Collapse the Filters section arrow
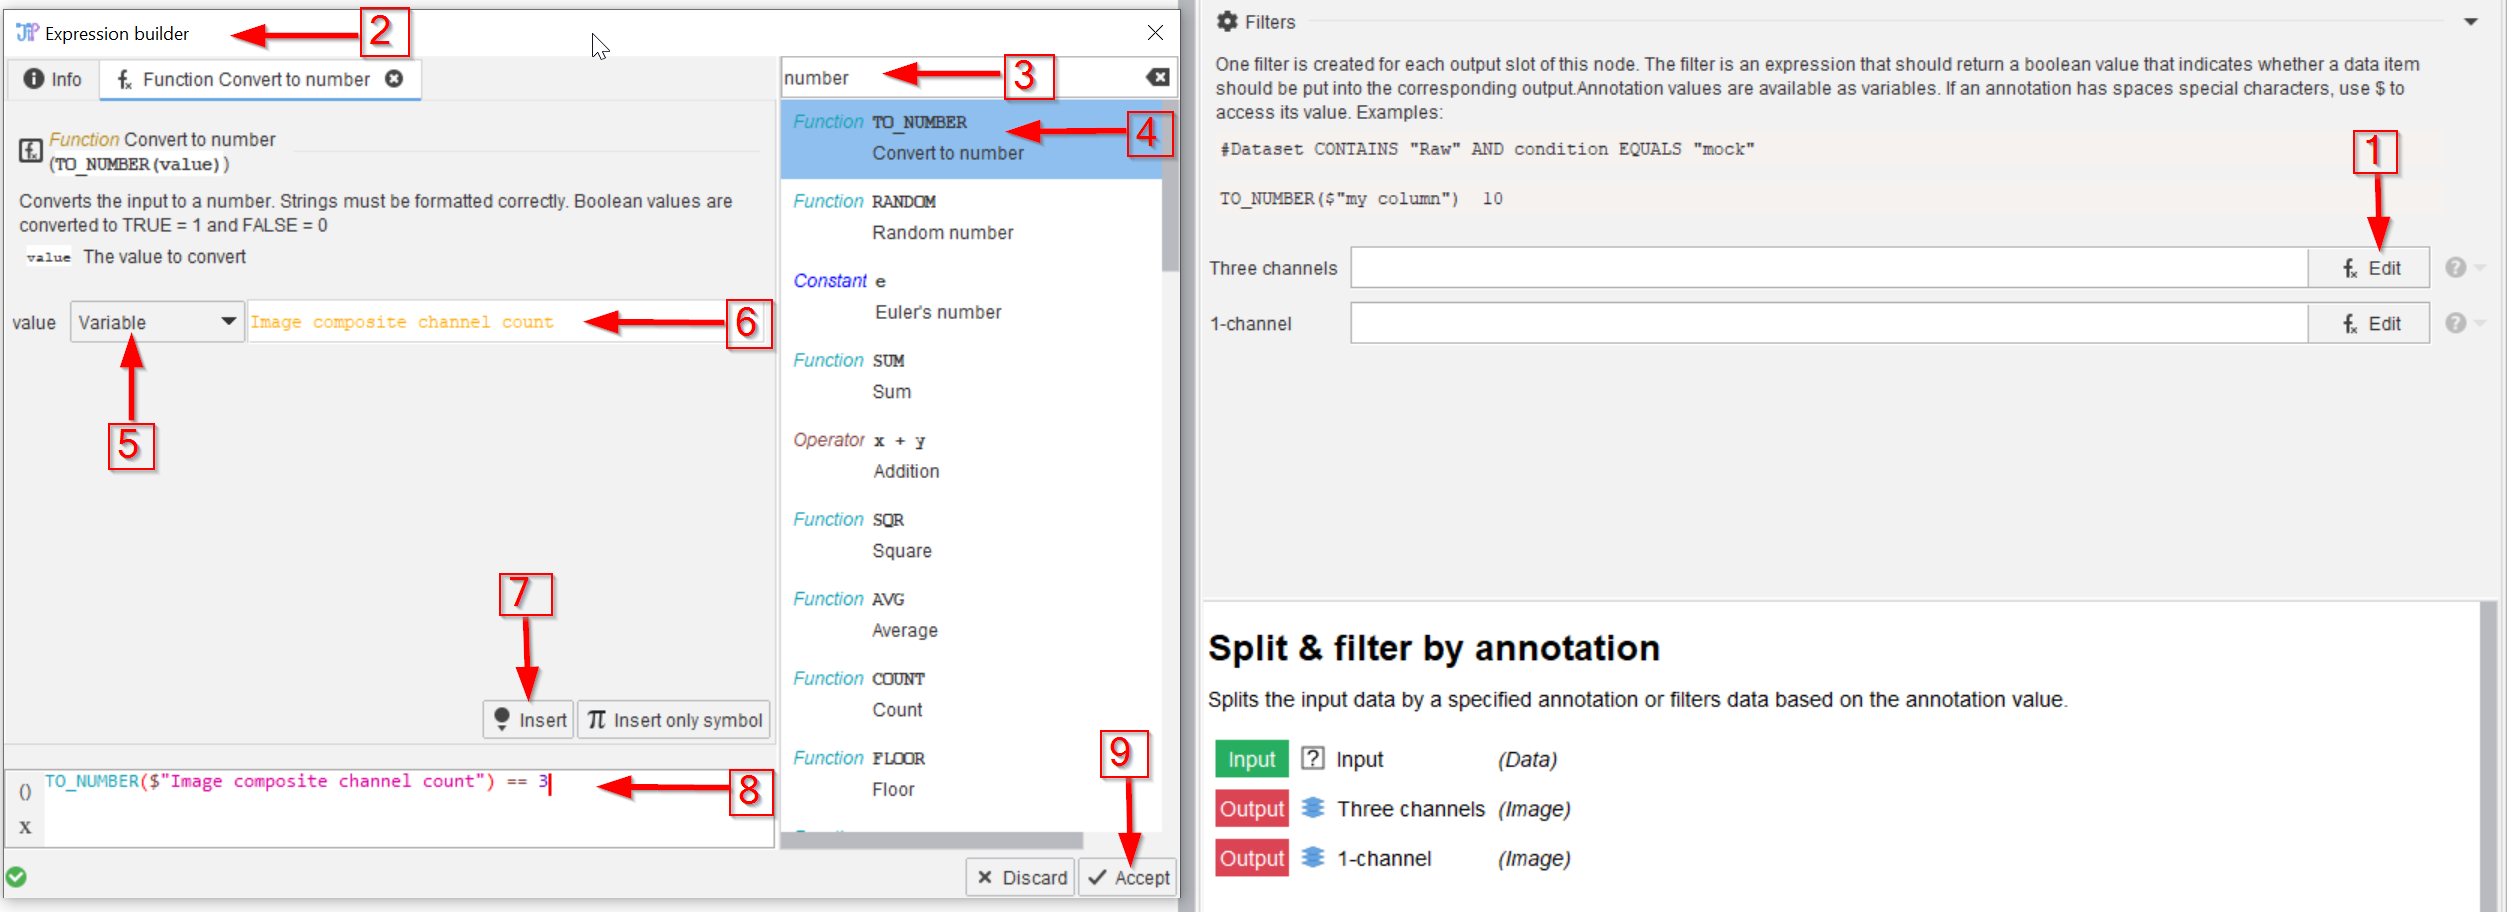This screenshot has height=912, width=2507. pos(2470,22)
